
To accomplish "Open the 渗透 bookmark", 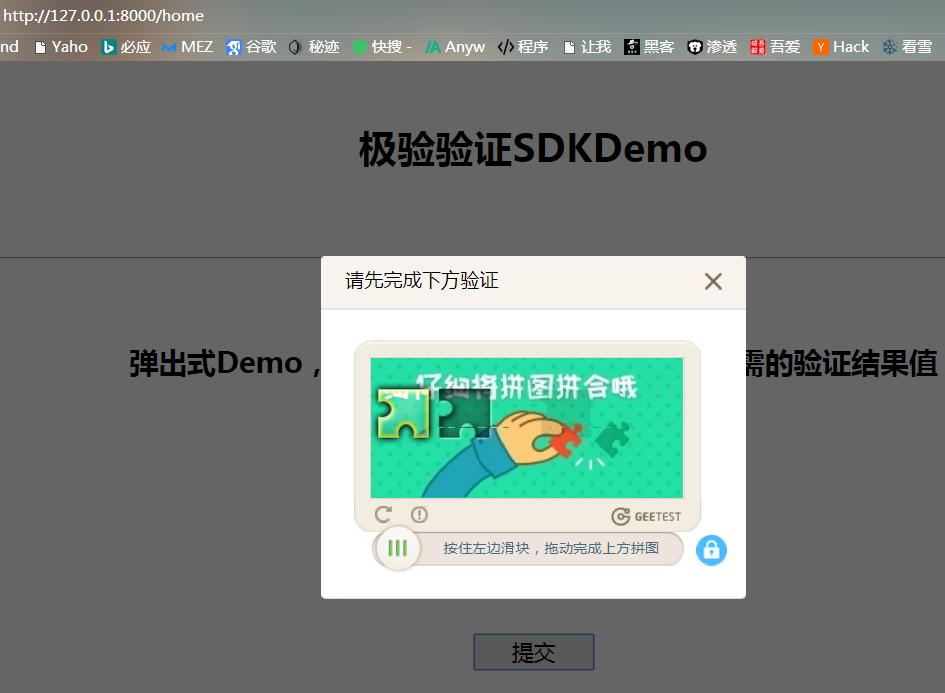I will [x=712, y=47].
